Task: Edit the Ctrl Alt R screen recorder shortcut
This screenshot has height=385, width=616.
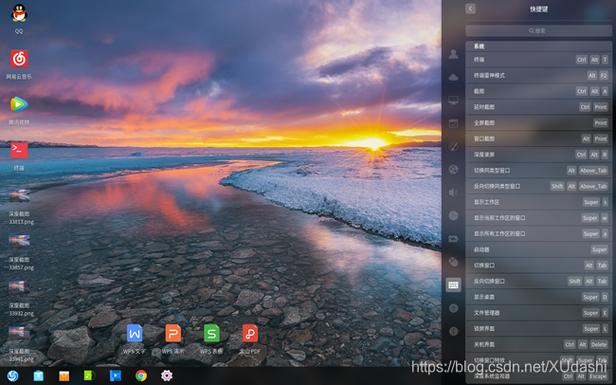Action: pos(539,154)
